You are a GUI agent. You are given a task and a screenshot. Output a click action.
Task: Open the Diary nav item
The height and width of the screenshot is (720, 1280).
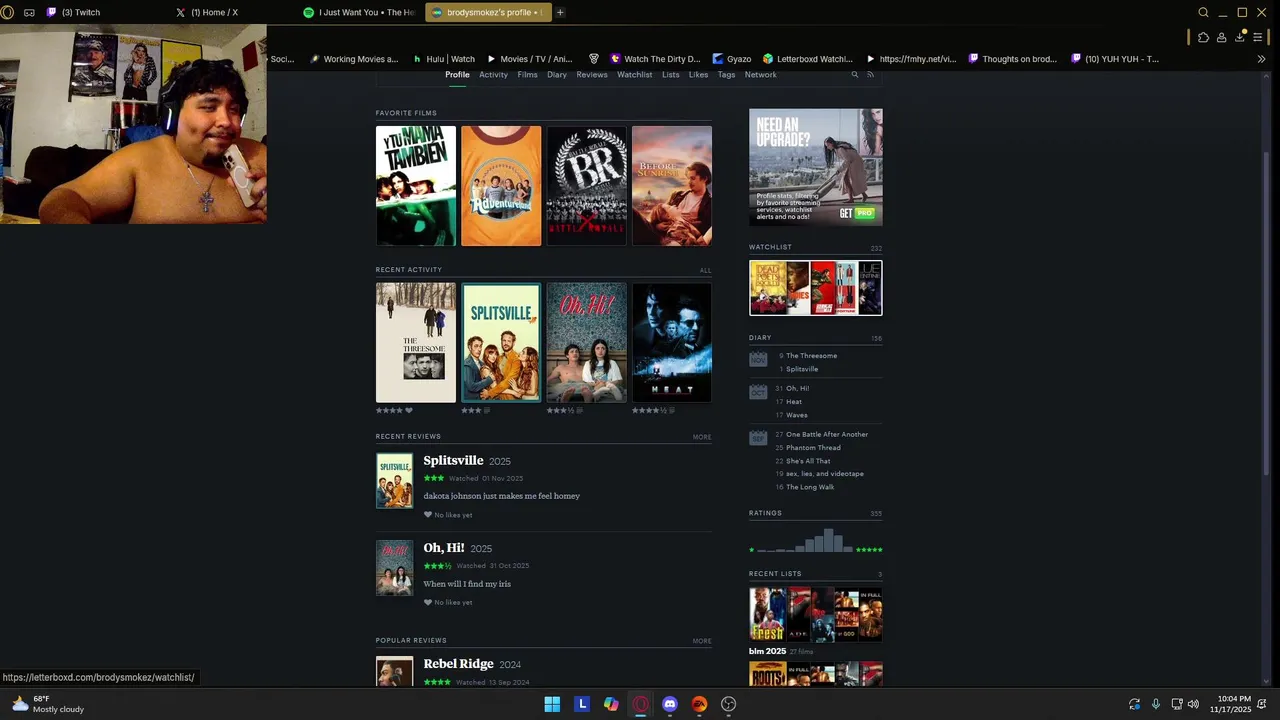click(557, 75)
